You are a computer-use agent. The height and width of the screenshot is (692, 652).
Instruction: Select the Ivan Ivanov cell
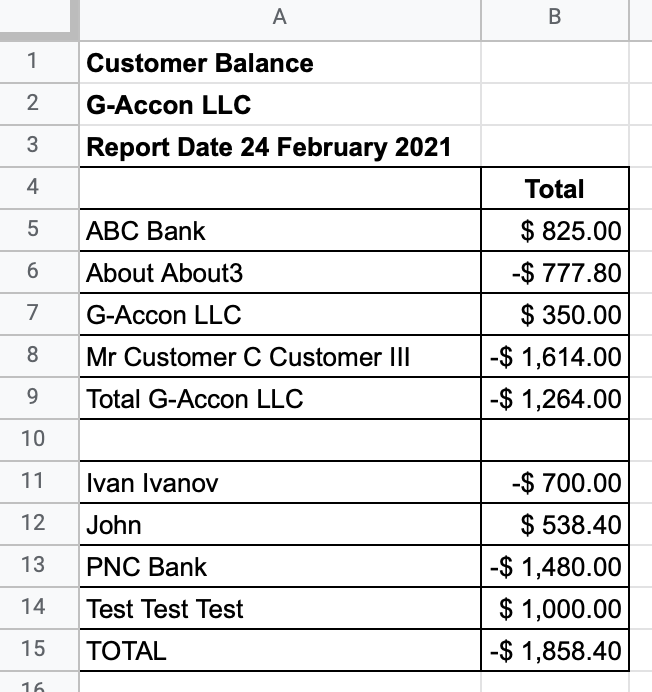pyautogui.click(x=280, y=482)
